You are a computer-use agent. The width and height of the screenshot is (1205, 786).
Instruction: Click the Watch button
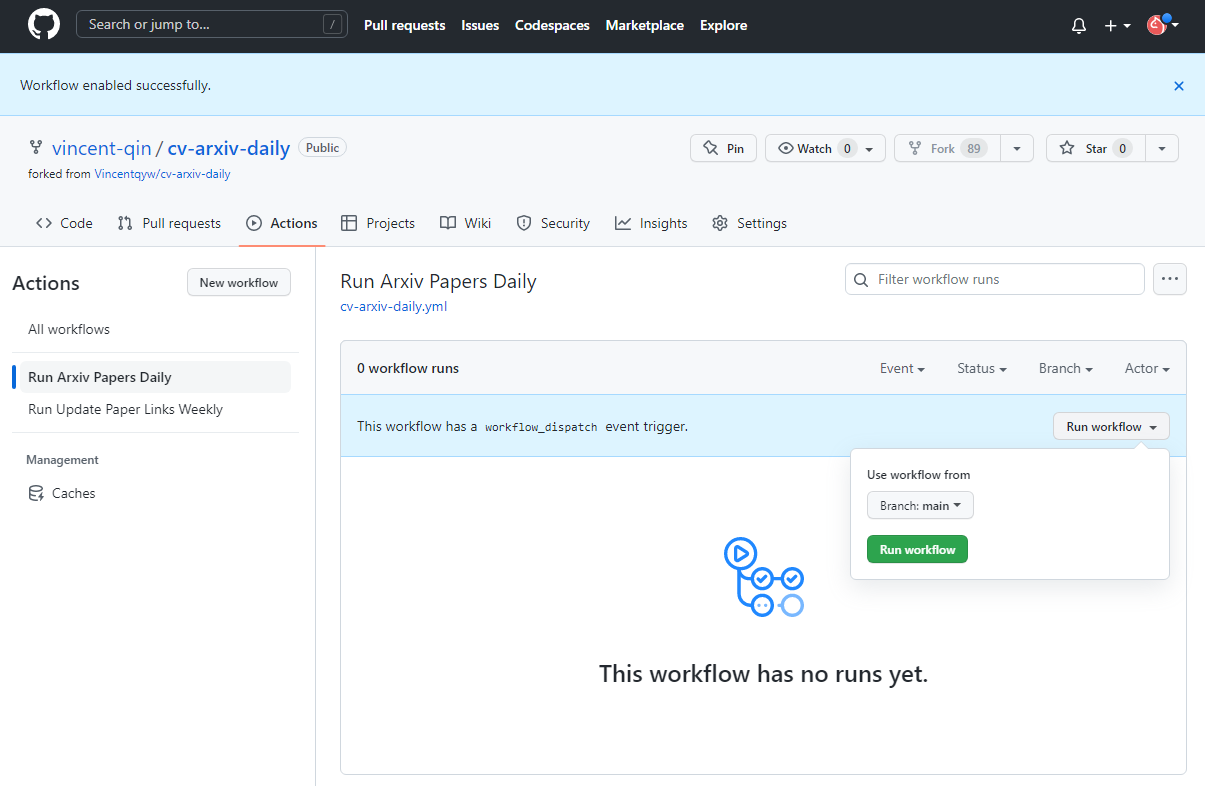coord(825,148)
